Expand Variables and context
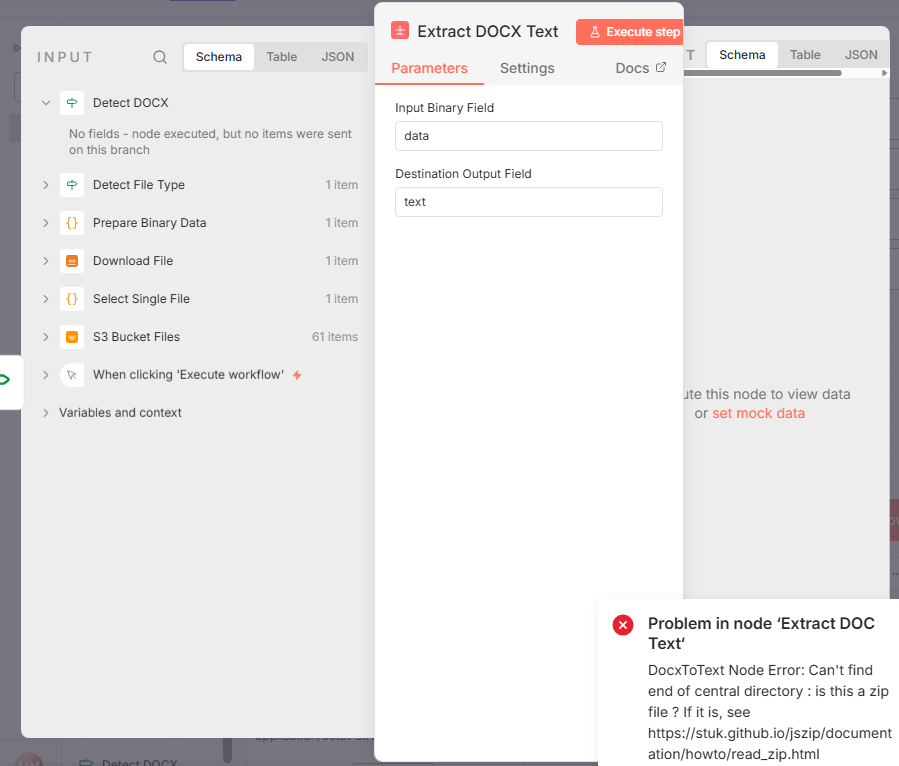Viewport: 899px width, 766px height. (46, 413)
